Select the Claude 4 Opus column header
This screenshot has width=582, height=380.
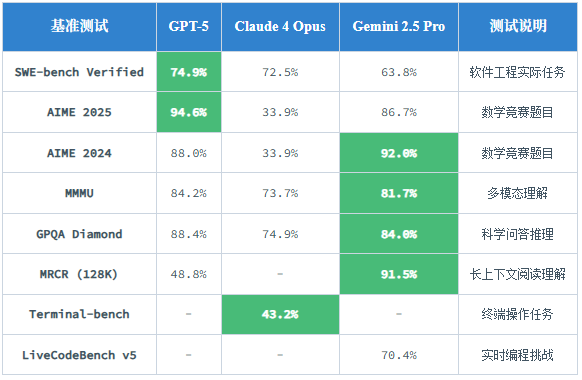(x=280, y=26)
